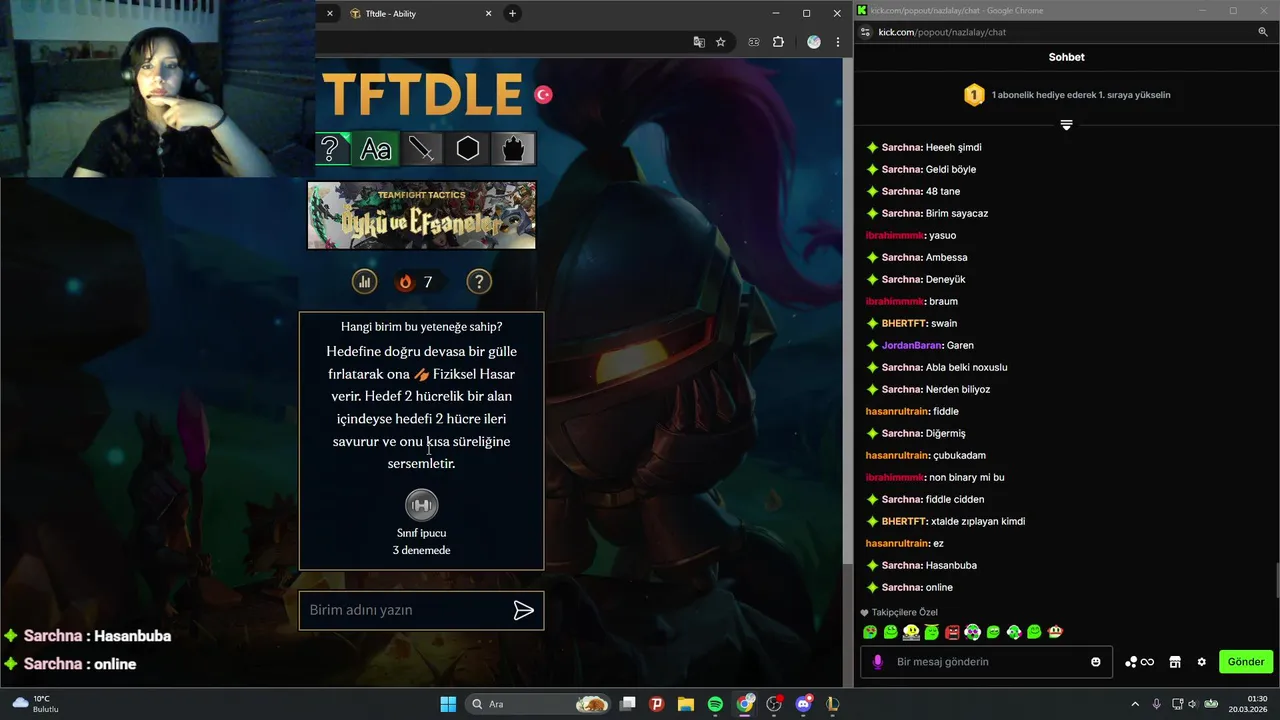Viewport: 1280px width, 720px height.
Task: Click zoom magnifier in chat window address bar
Action: [1263, 32]
